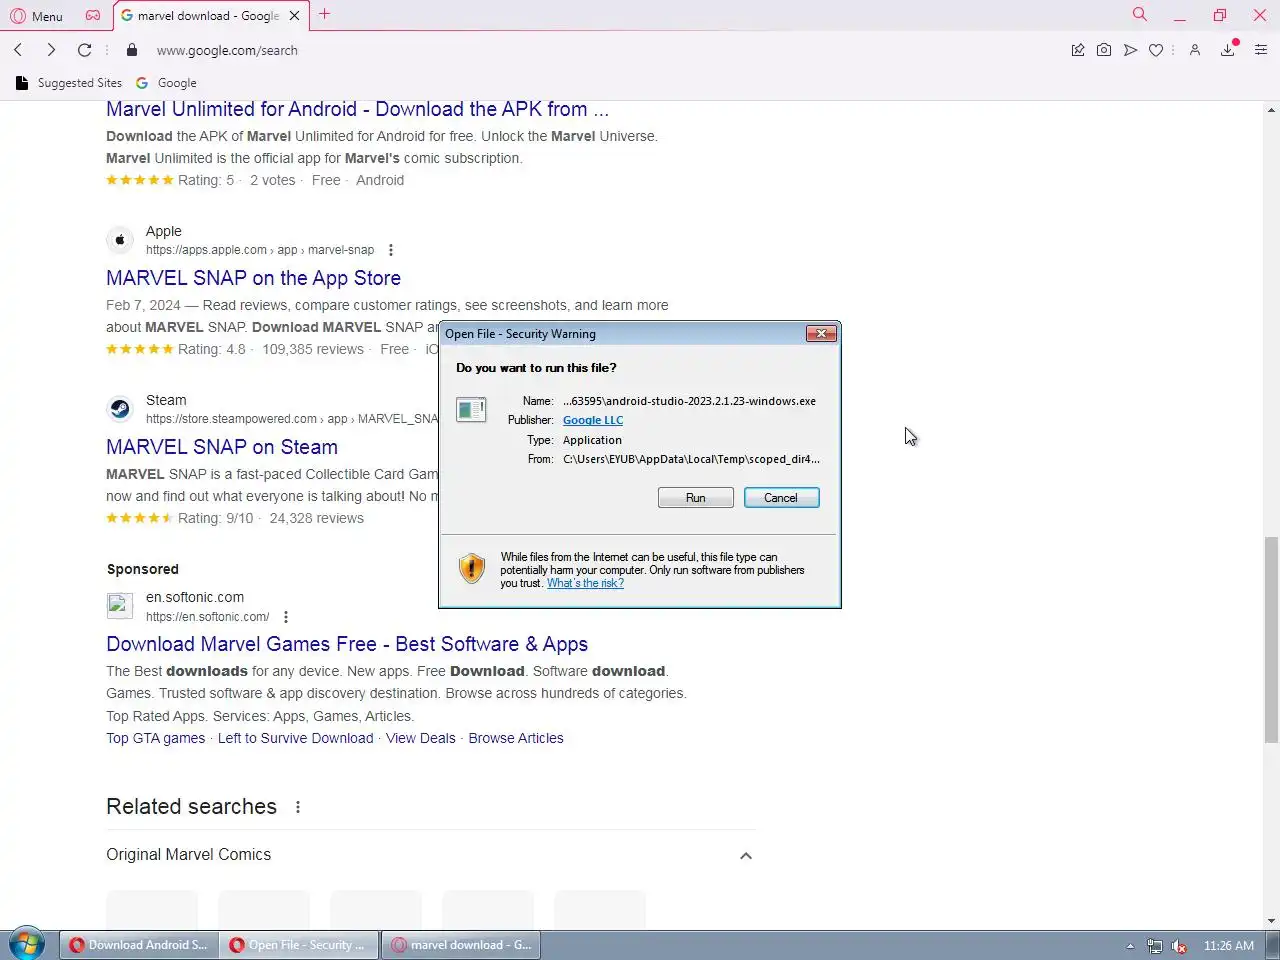
Task: Open a new tab with plus button
Action: pyautogui.click(x=324, y=14)
